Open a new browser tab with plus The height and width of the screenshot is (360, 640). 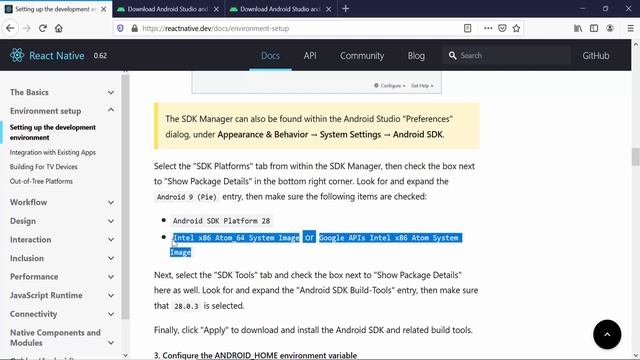tap(345, 9)
